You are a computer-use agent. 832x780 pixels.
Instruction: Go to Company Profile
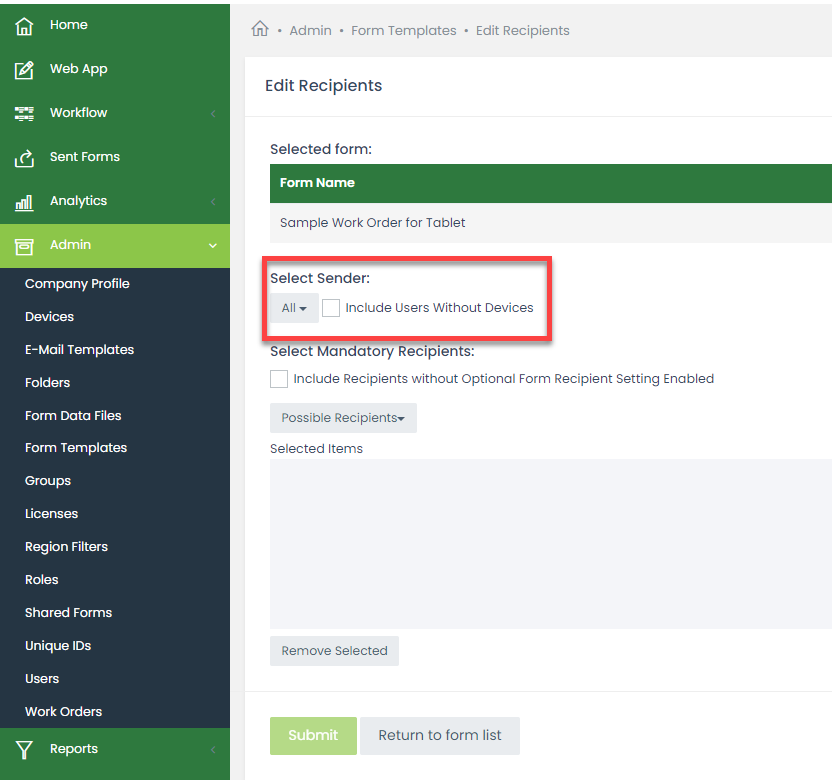(x=77, y=284)
